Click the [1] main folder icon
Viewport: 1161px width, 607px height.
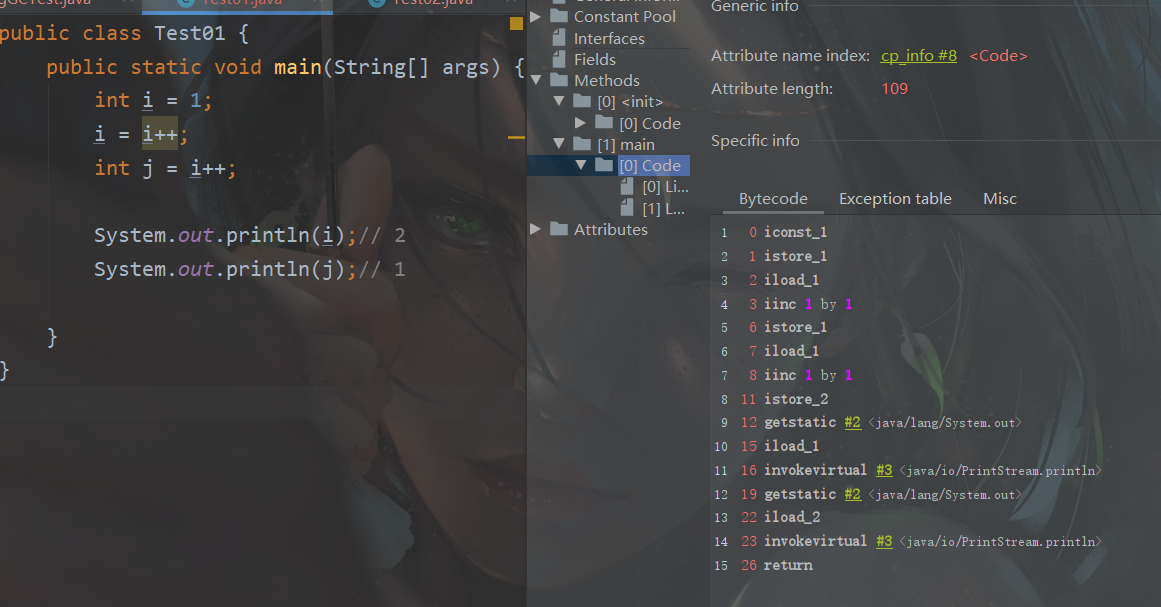(583, 144)
